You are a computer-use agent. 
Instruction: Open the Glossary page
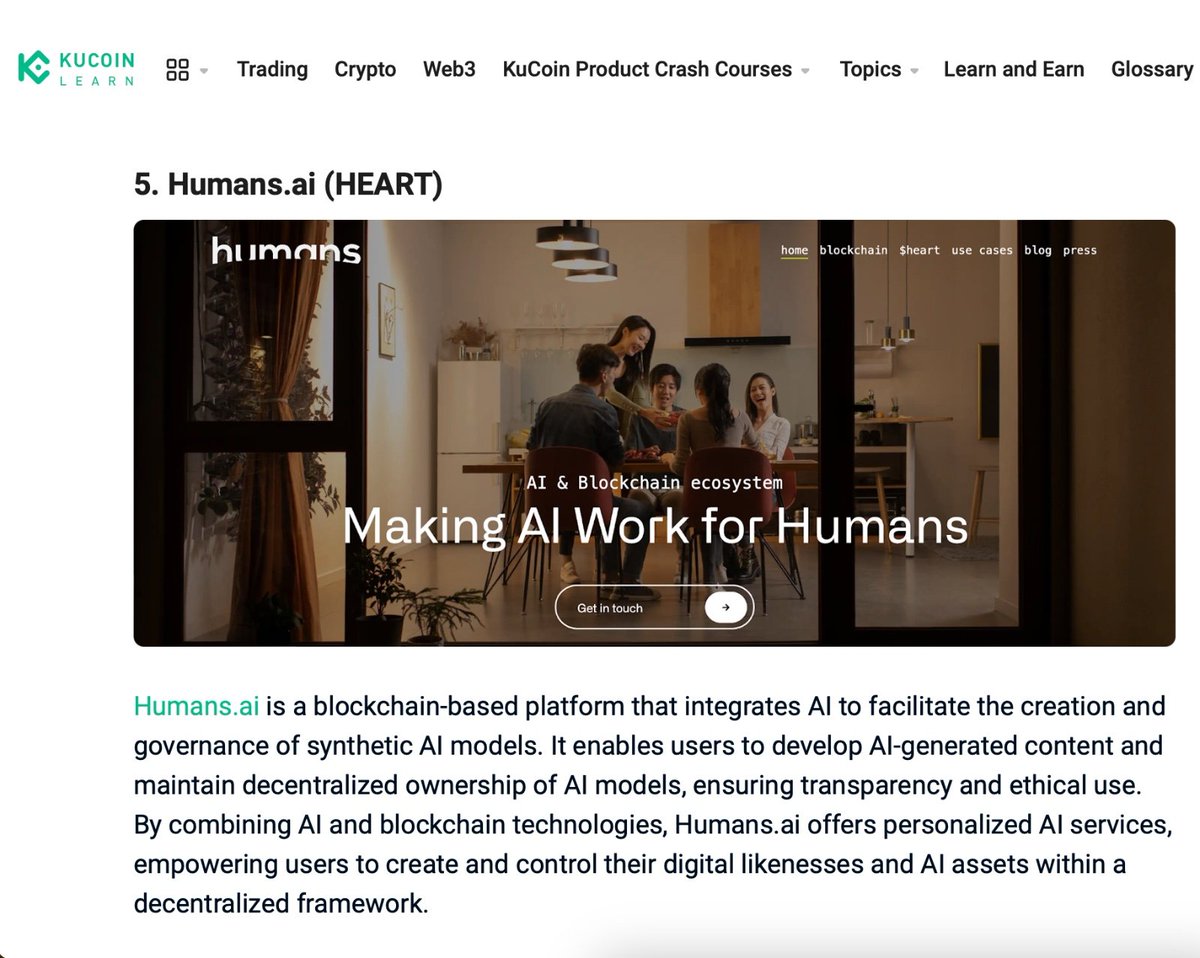[1152, 69]
